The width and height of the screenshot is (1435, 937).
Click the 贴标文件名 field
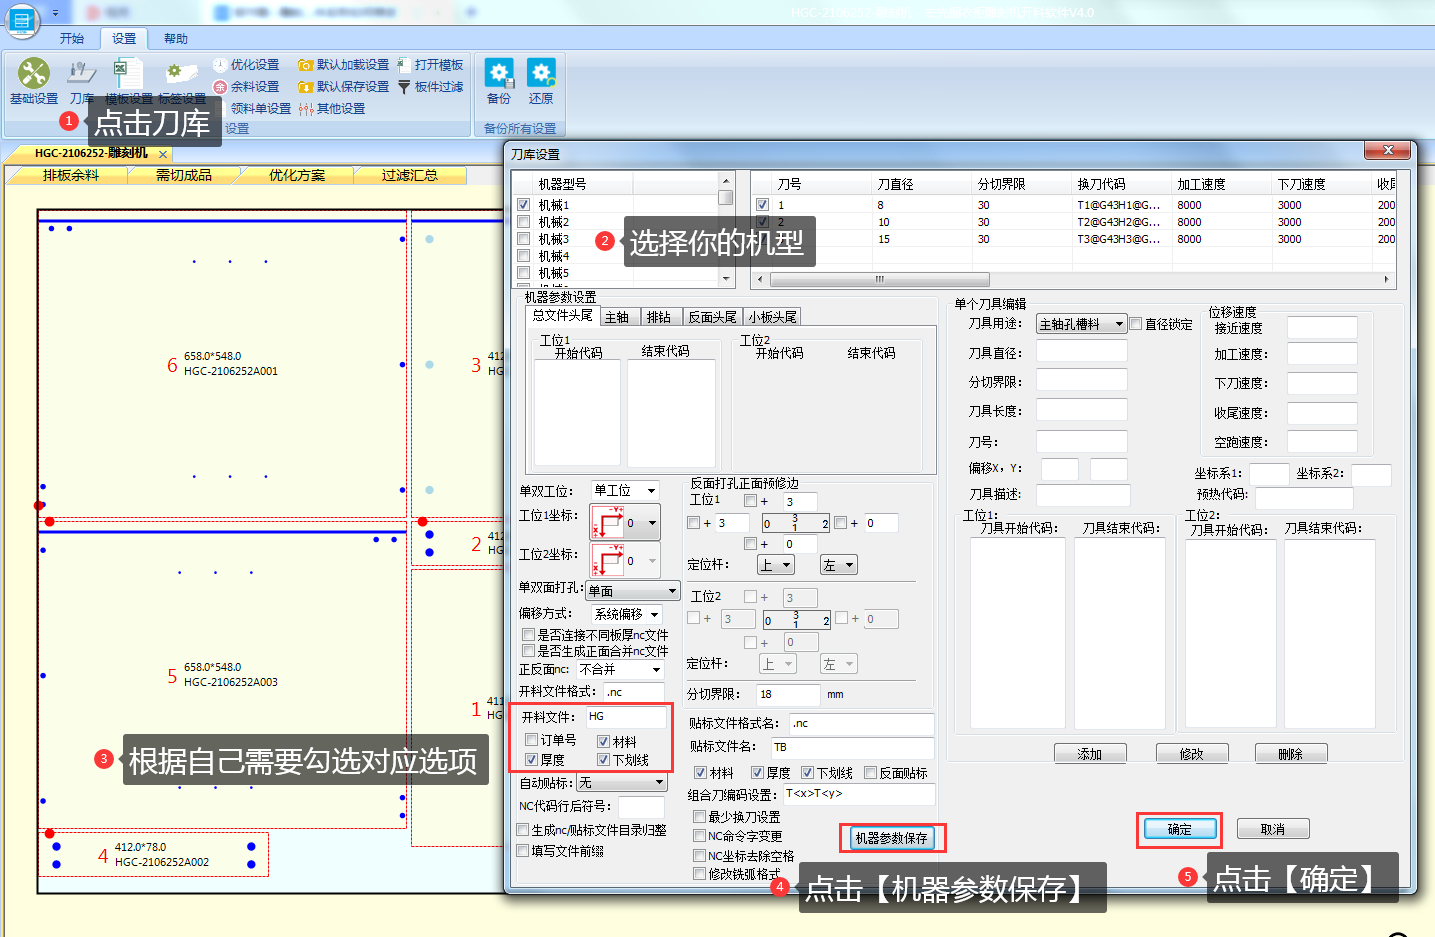852,747
